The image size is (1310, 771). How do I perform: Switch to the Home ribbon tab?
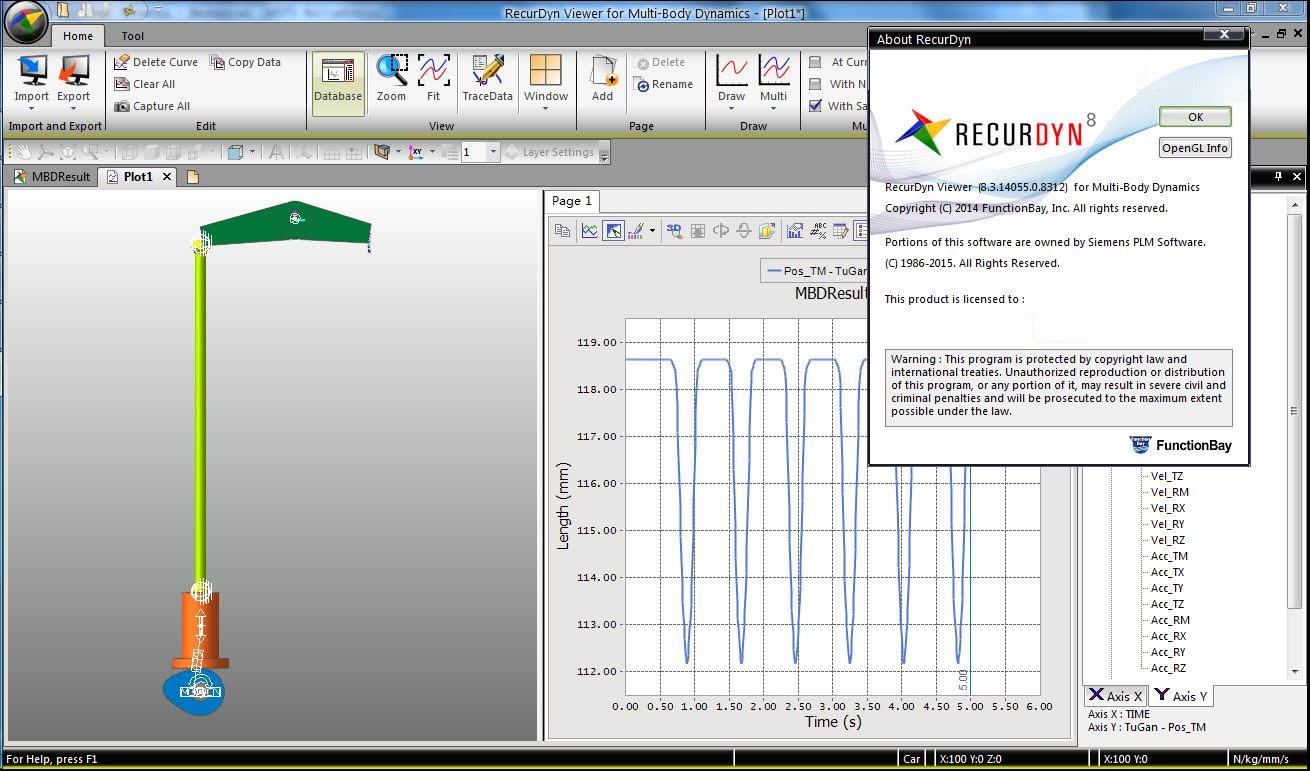pos(78,36)
